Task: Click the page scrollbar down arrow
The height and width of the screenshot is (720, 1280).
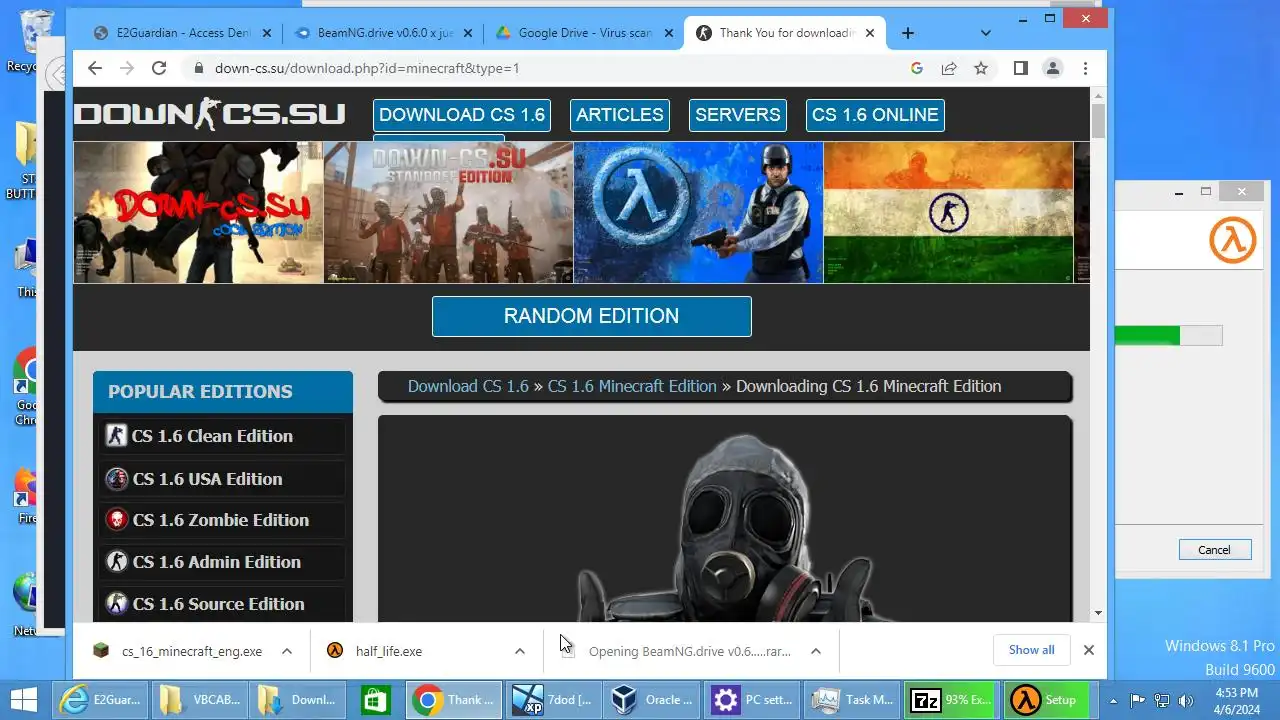Action: click(x=1098, y=613)
